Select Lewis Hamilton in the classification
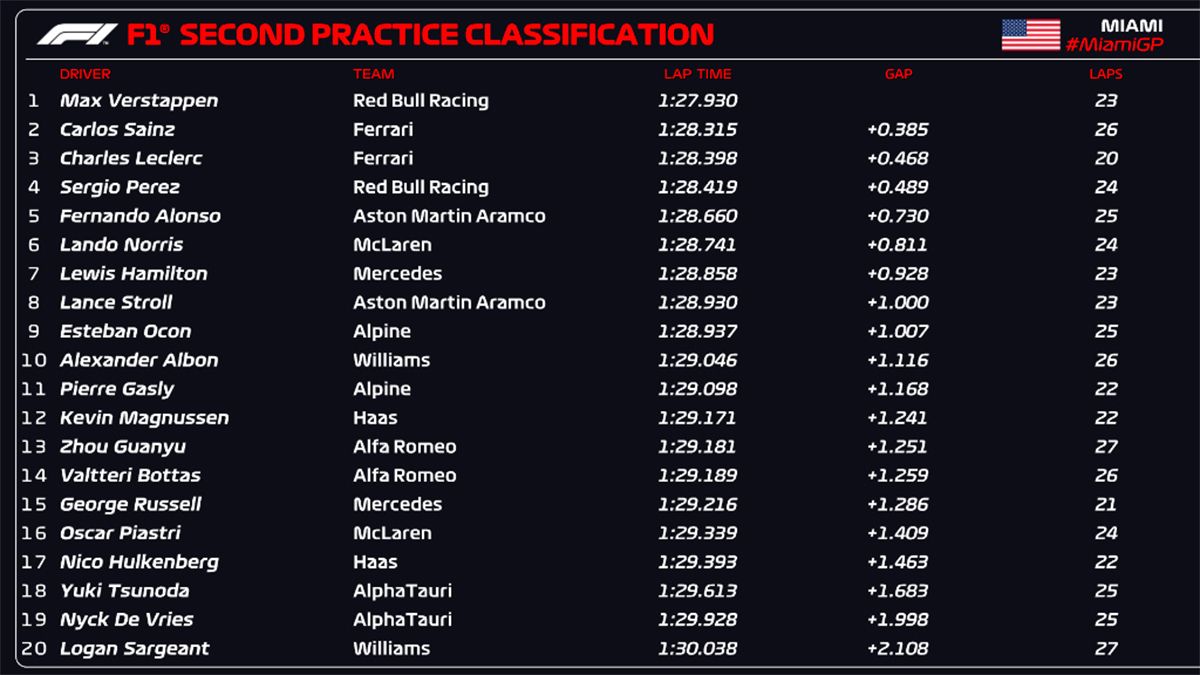This screenshot has width=1200, height=675. [x=133, y=274]
